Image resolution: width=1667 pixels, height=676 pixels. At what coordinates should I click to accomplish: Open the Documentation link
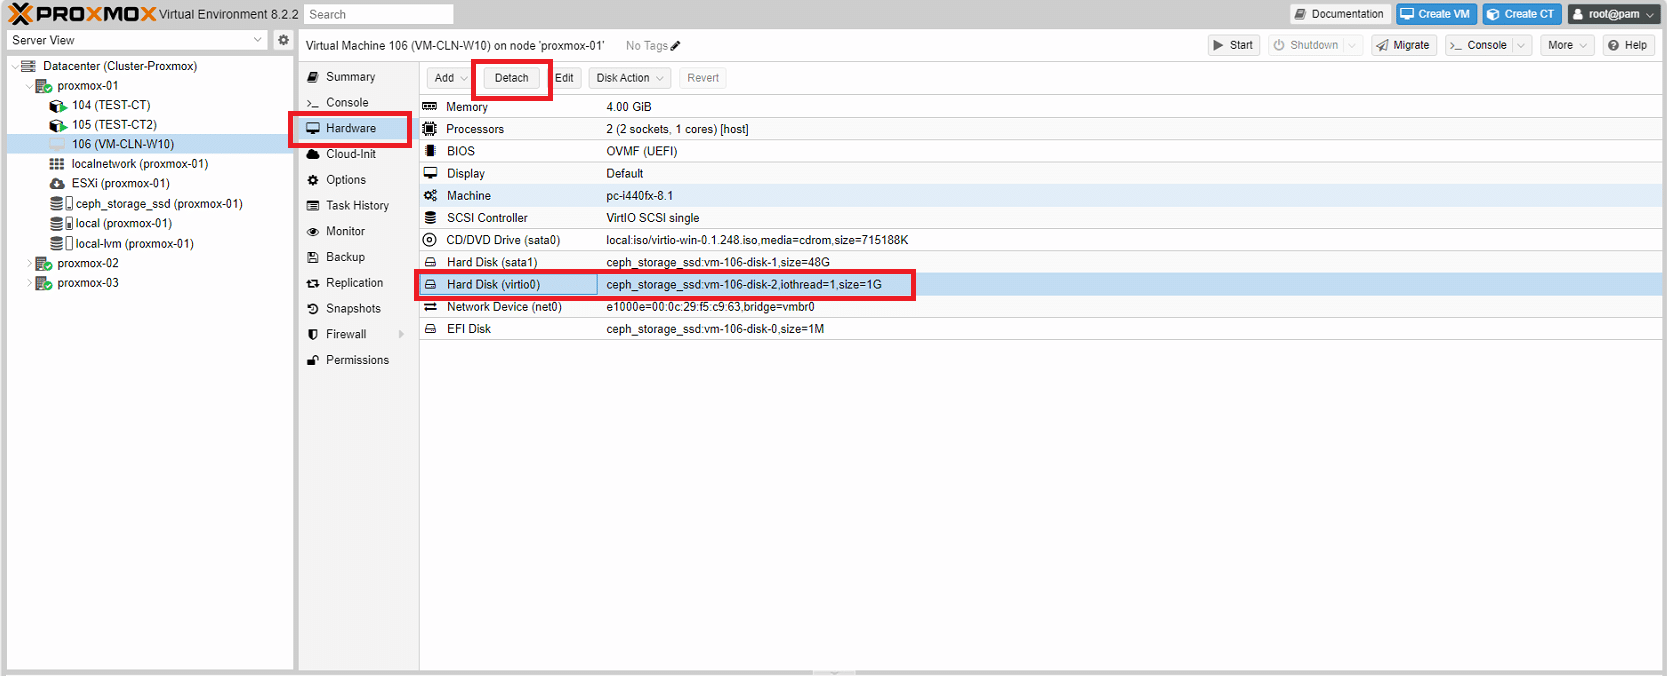(x=1339, y=14)
